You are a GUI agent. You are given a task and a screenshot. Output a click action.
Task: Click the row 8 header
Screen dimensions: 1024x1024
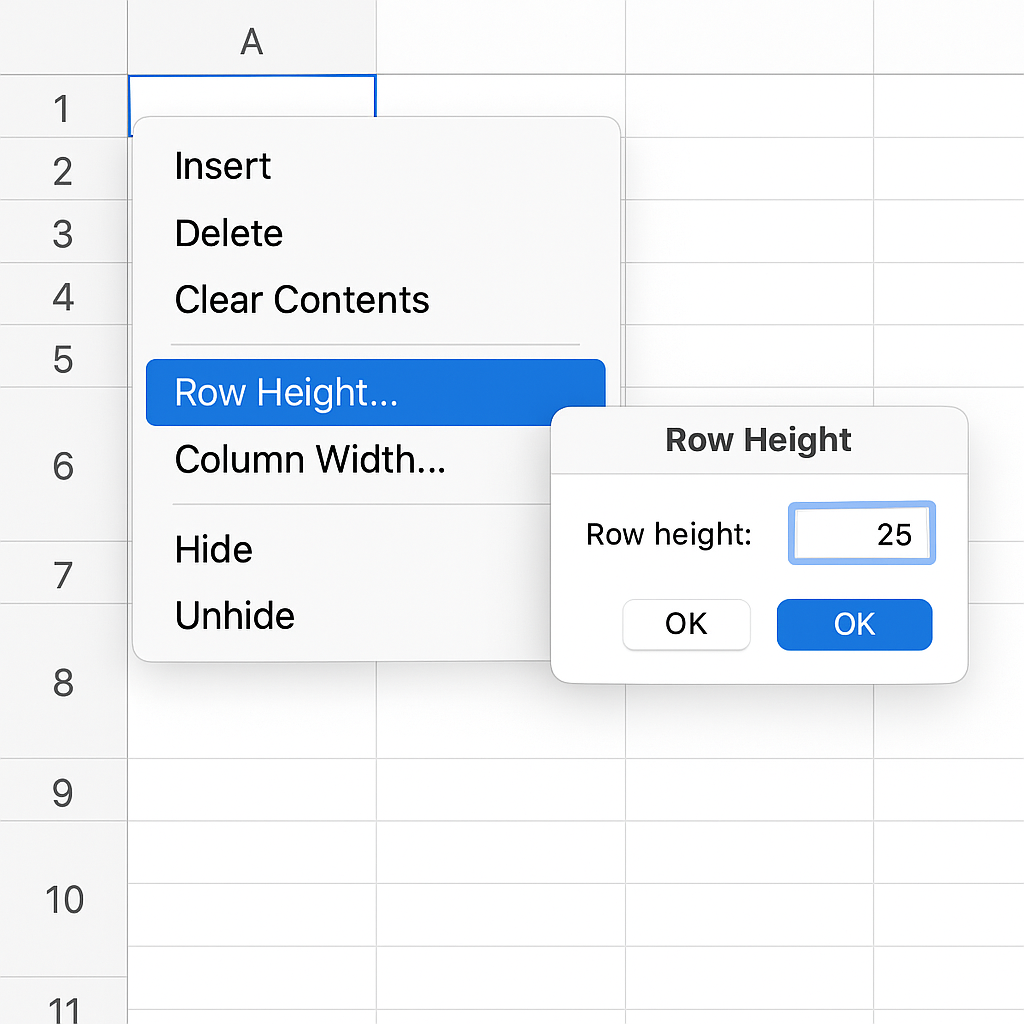(x=63, y=683)
